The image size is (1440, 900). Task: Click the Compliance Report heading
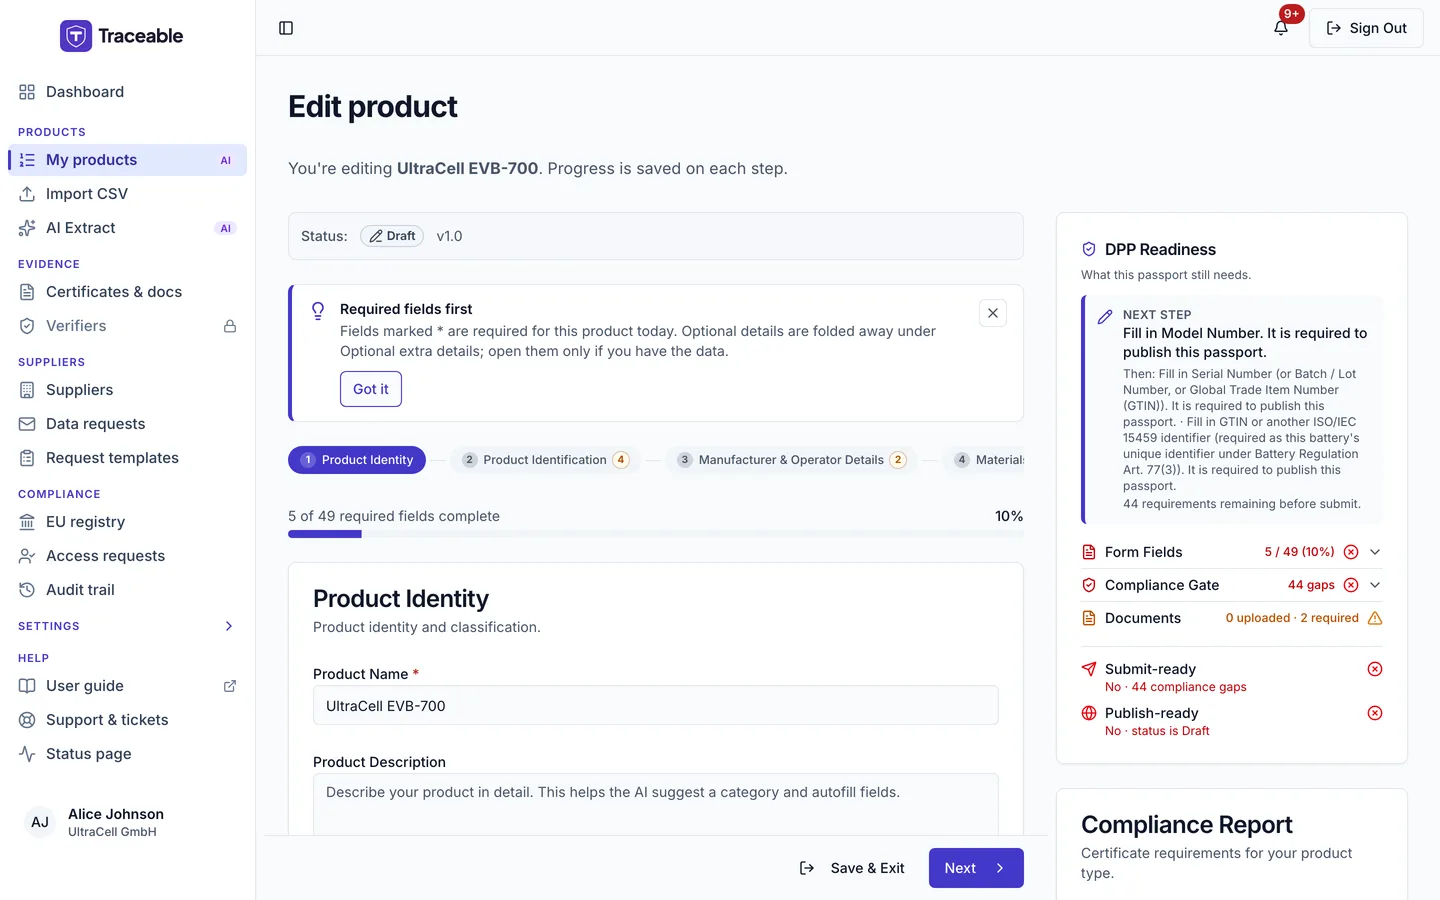pos(1187,825)
